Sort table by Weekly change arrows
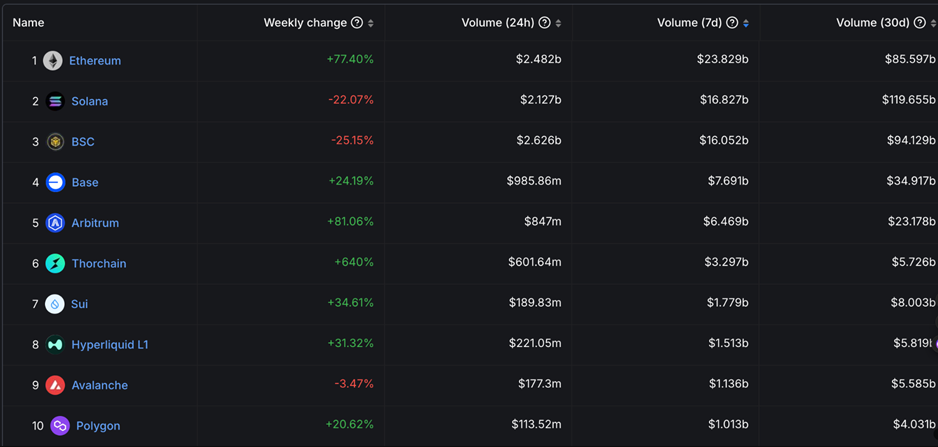The width and height of the screenshot is (938, 447). pos(371,23)
